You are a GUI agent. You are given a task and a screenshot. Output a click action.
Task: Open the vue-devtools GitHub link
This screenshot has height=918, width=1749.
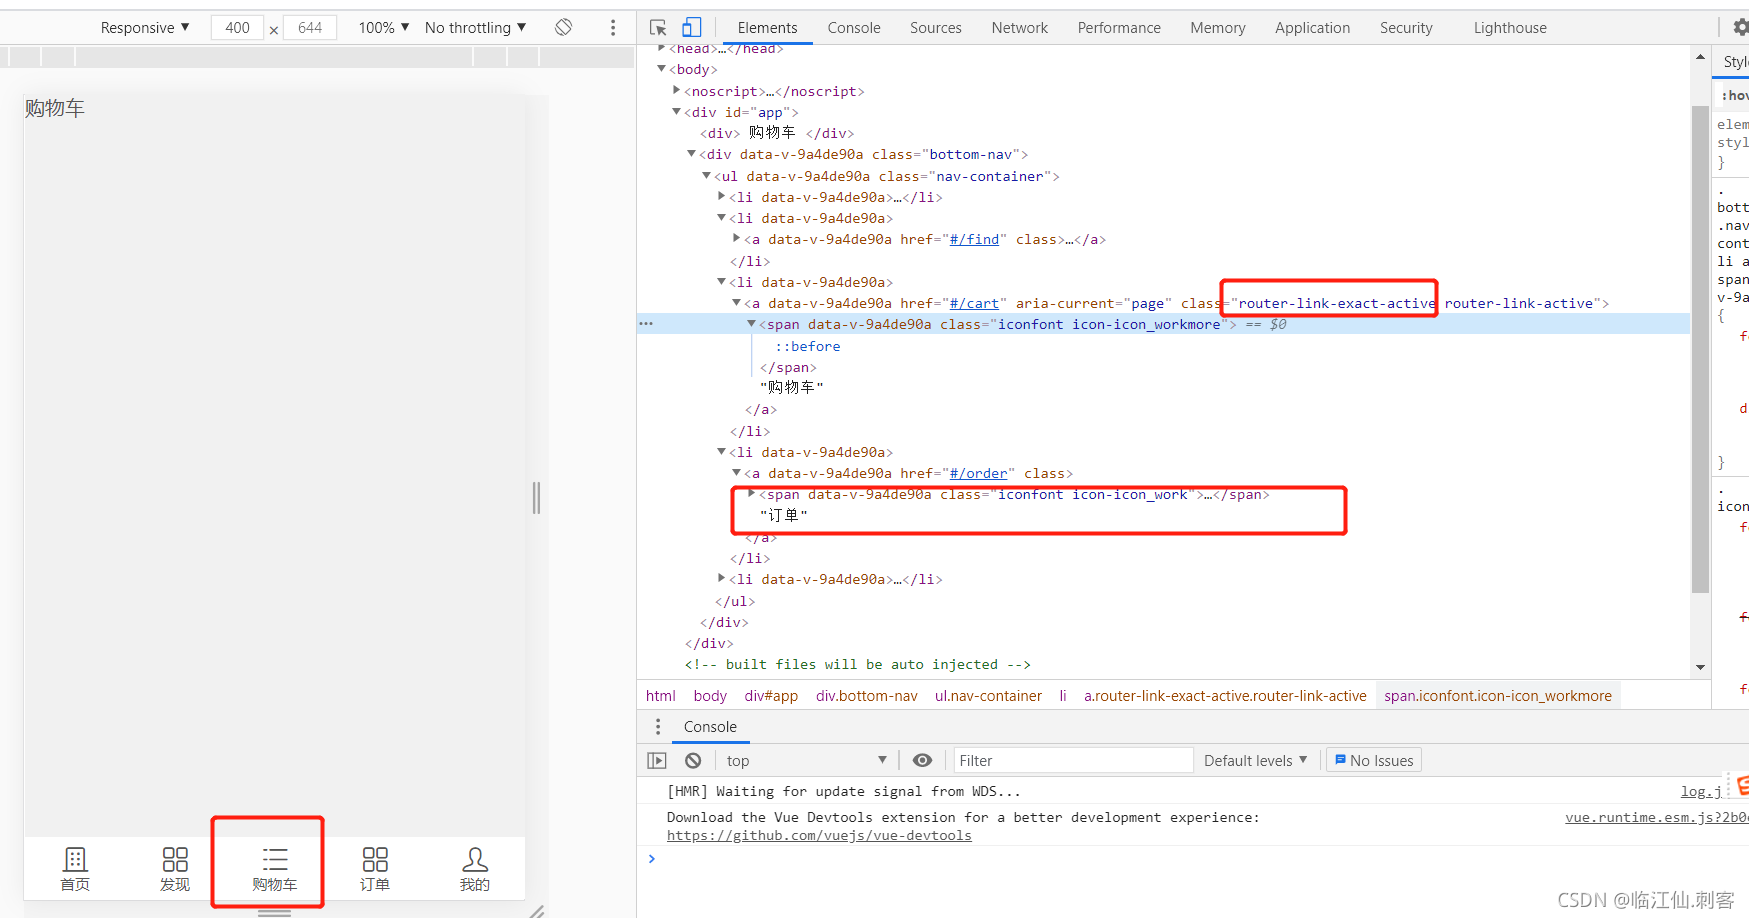(x=819, y=835)
